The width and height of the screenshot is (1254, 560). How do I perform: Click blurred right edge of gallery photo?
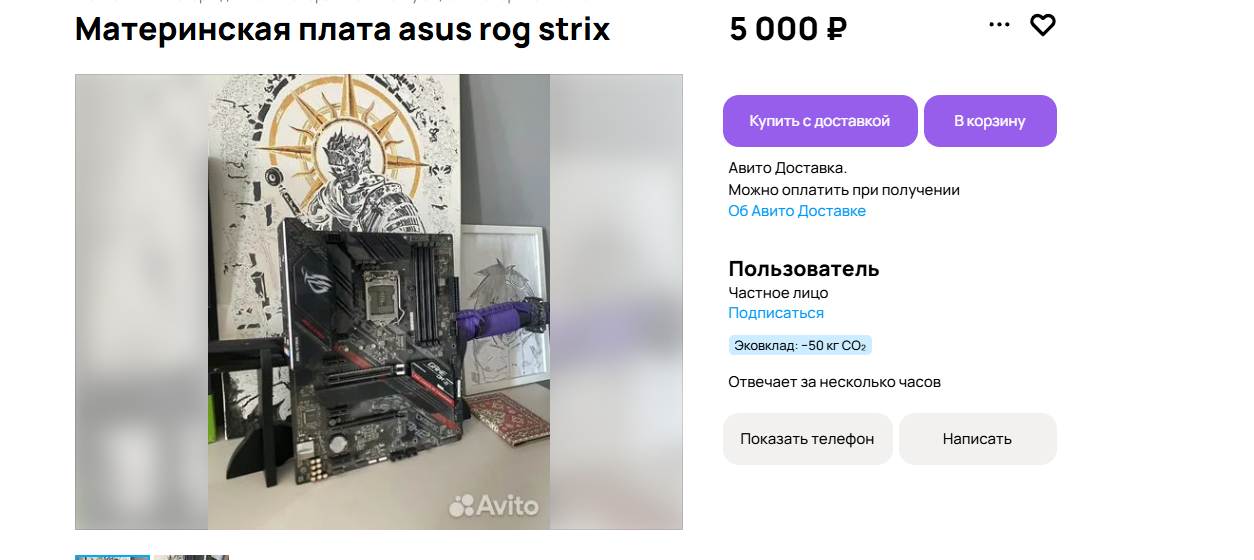616,302
